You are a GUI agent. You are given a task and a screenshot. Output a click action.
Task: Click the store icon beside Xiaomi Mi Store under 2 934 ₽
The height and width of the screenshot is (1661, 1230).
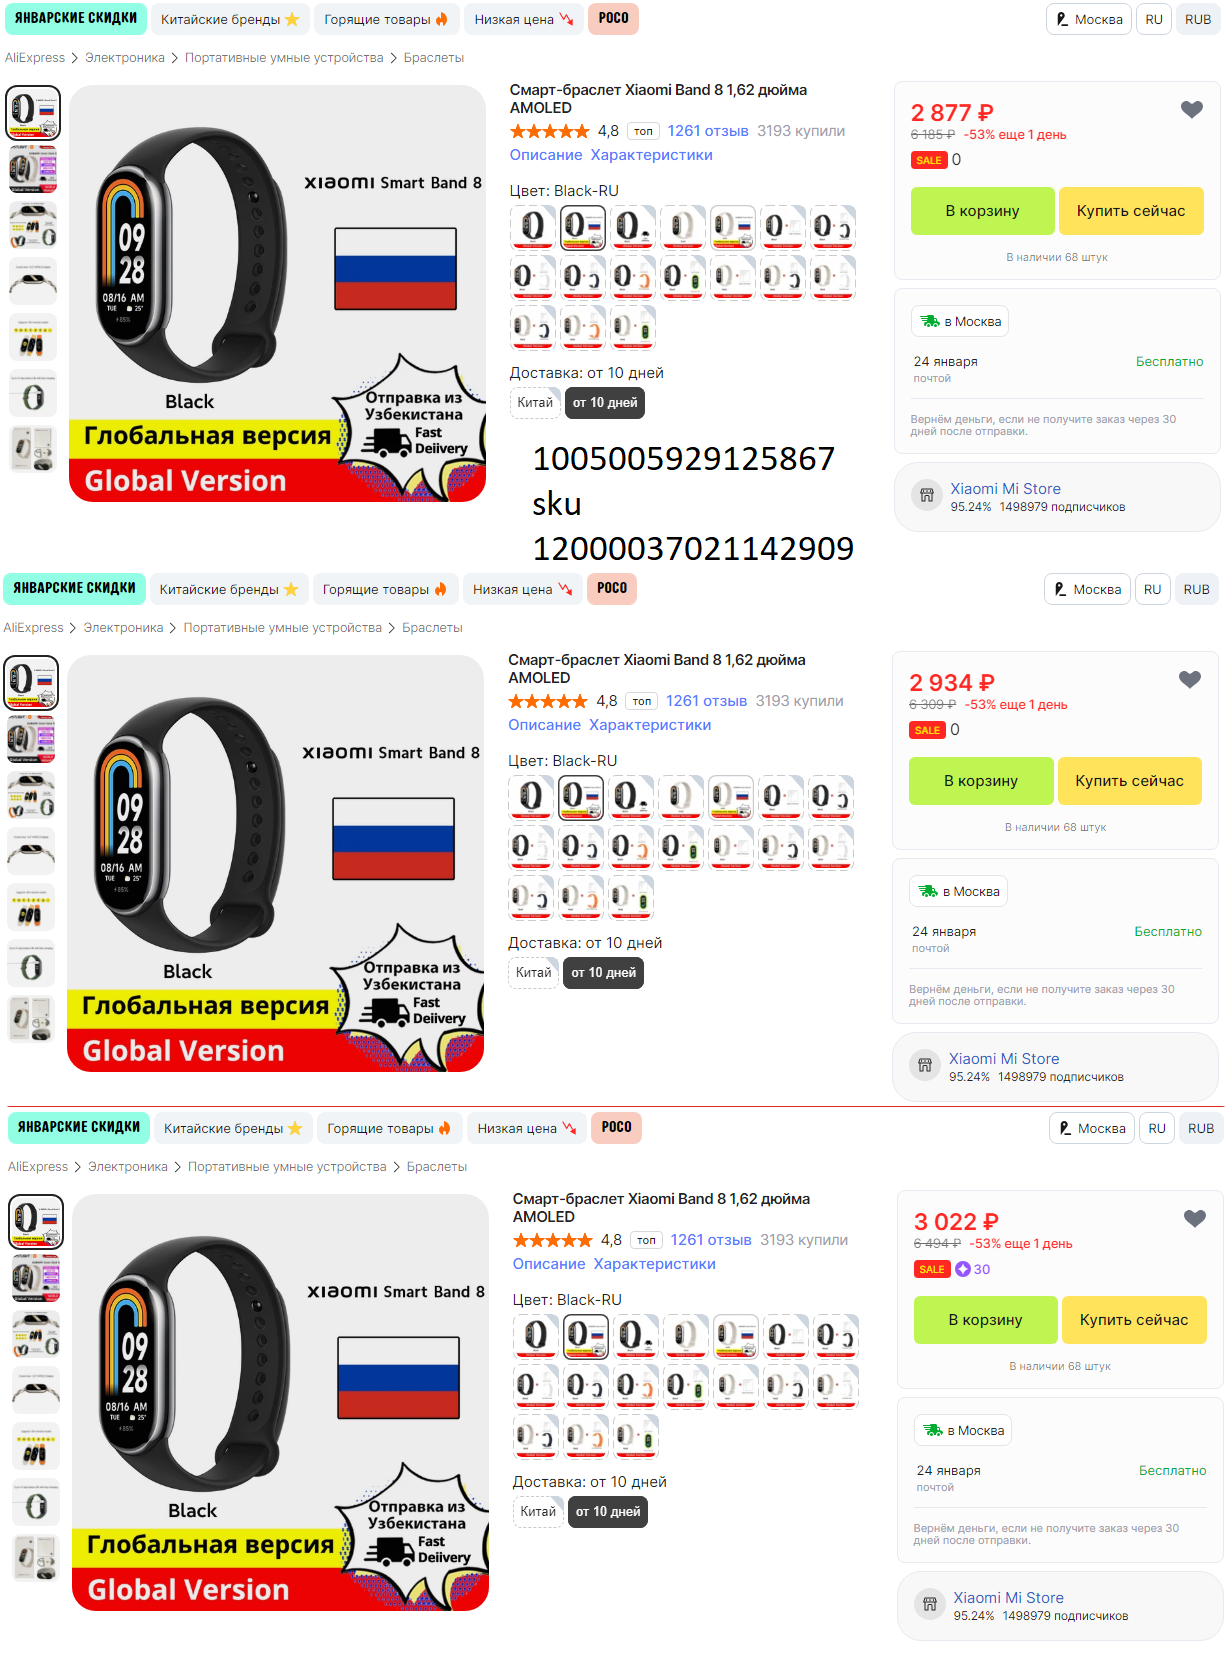tap(925, 1066)
